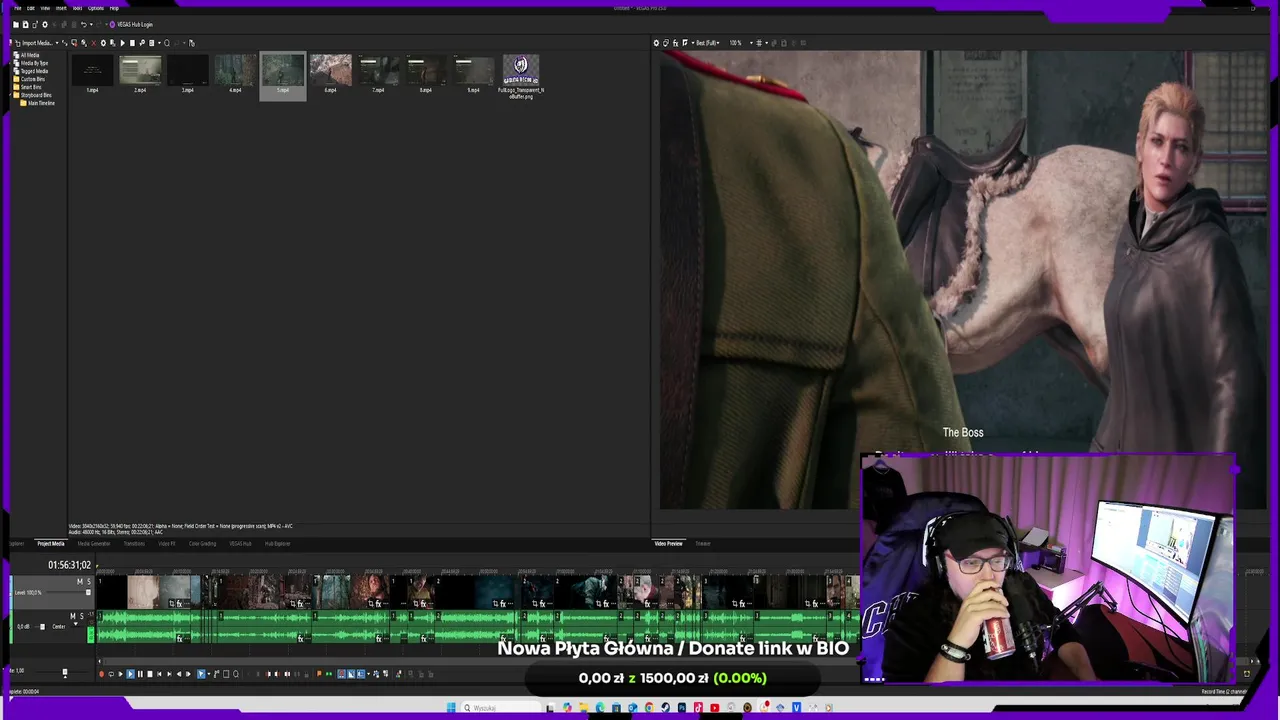Stop media preview in Project Media toolbar
This screenshot has width=1280, height=720.
pos(132,43)
